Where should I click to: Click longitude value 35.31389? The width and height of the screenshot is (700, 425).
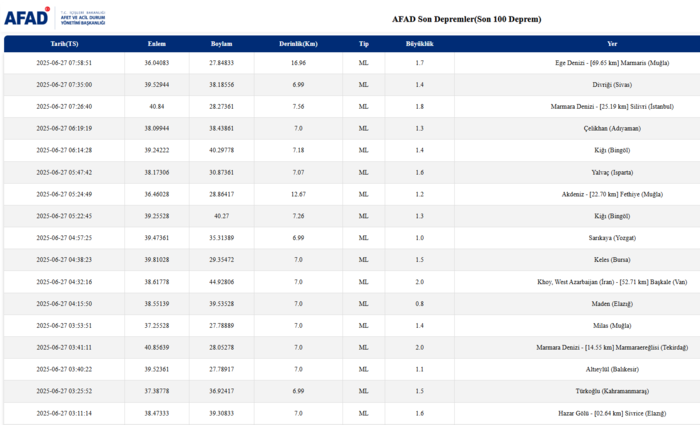pyautogui.click(x=221, y=238)
